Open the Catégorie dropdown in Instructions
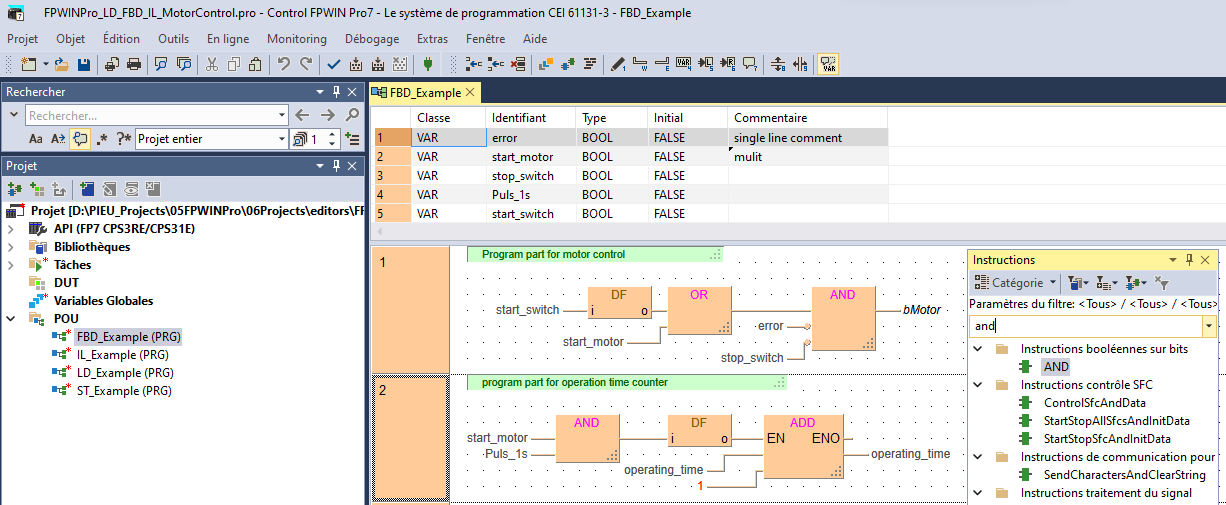The image size is (1226, 505). 1014,283
